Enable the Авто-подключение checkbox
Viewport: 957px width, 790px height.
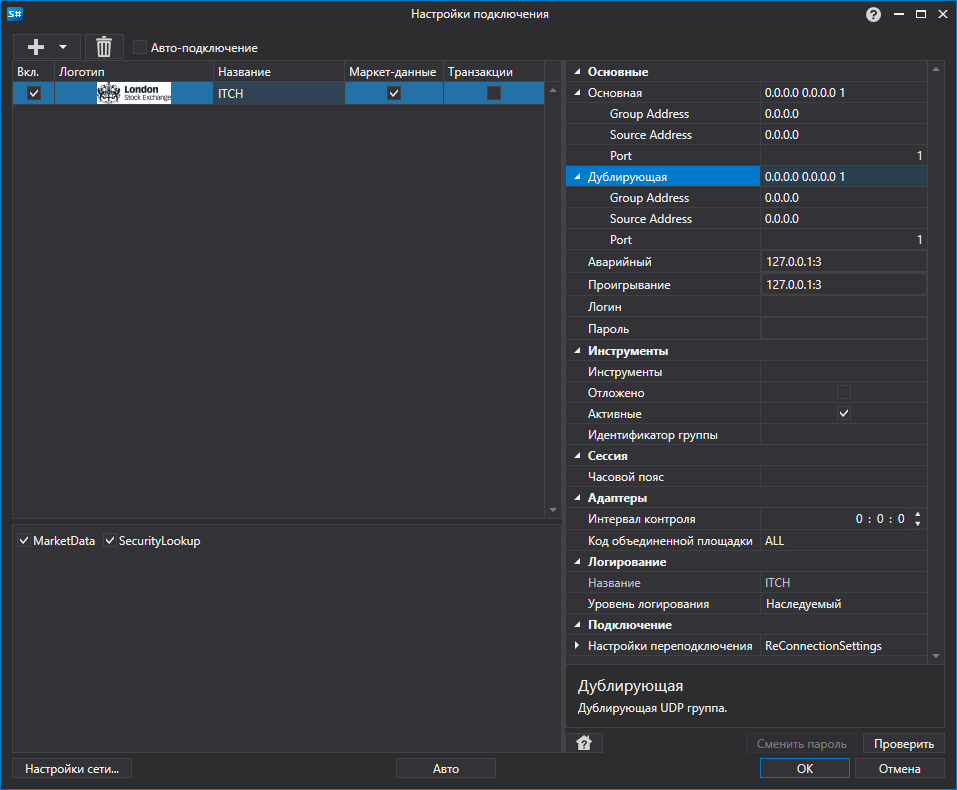coord(140,47)
